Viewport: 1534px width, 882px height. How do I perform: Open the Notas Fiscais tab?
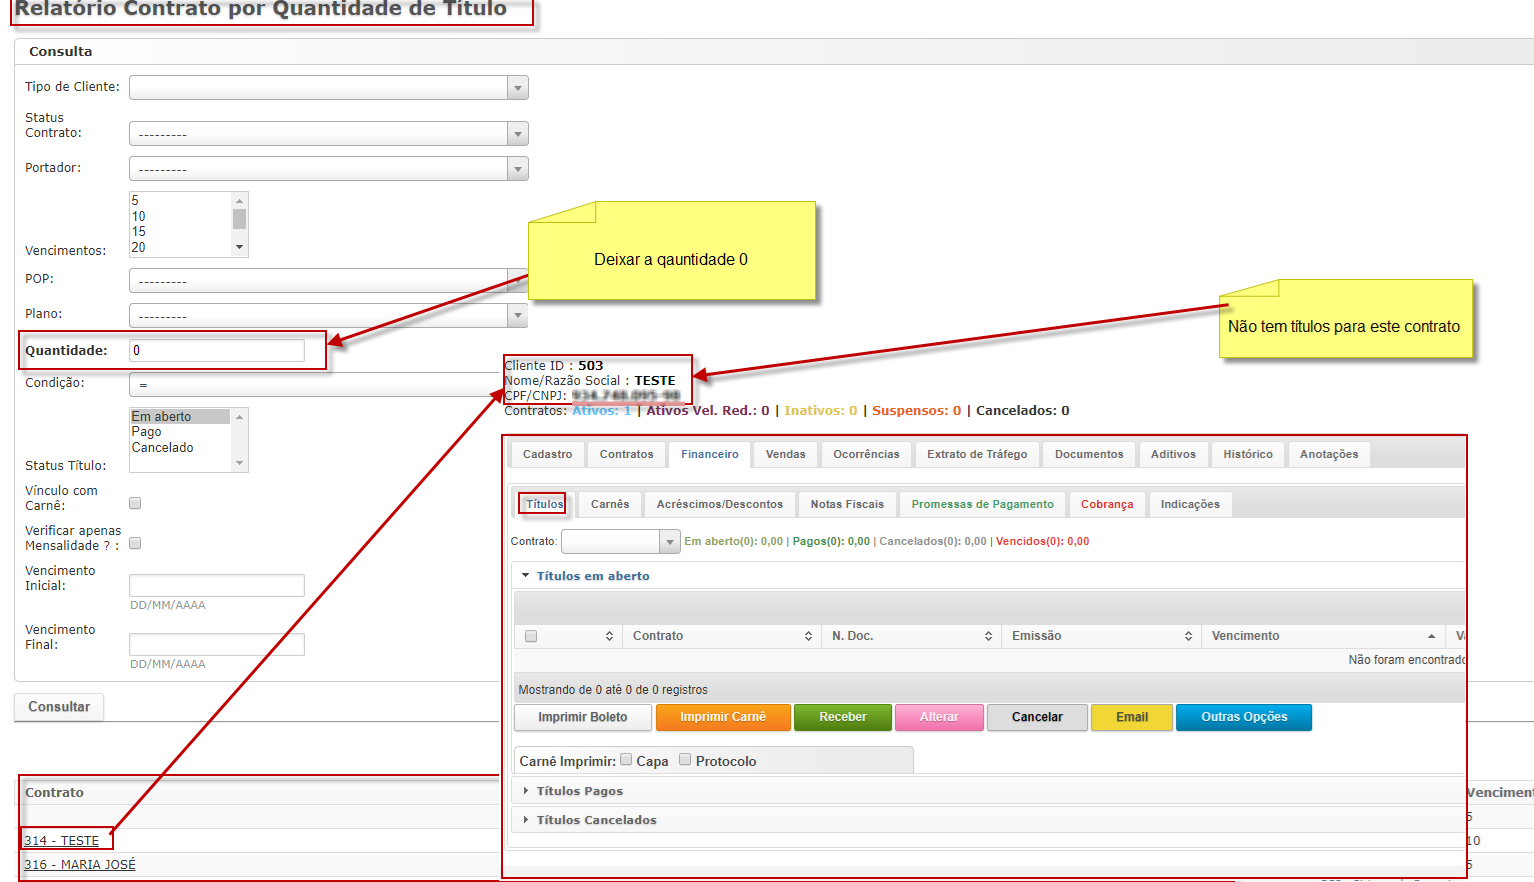click(847, 504)
